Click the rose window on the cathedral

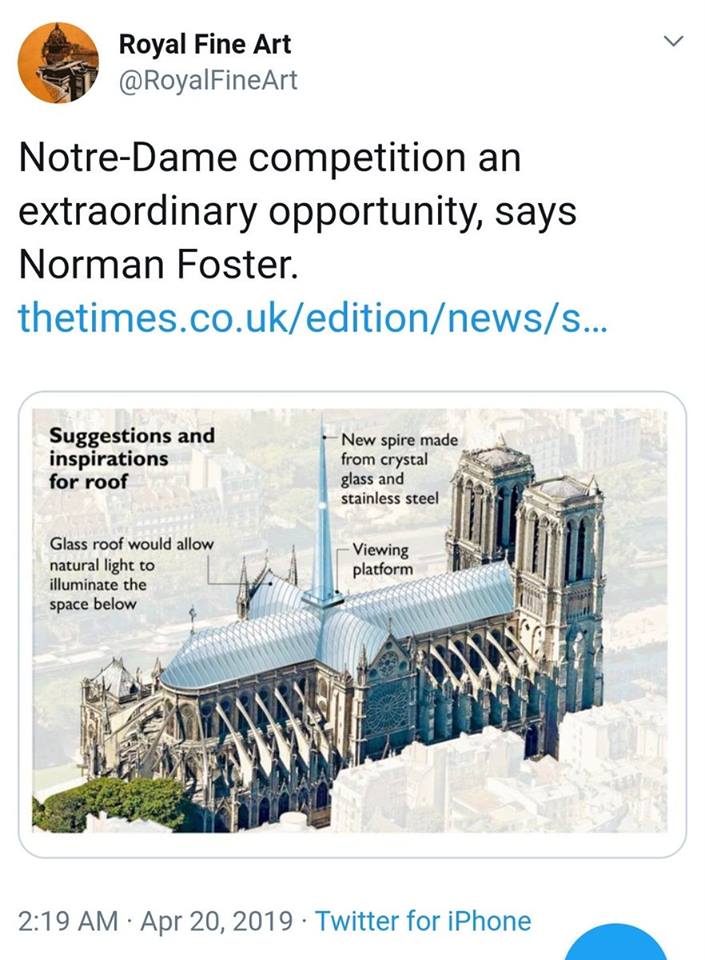point(386,710)
